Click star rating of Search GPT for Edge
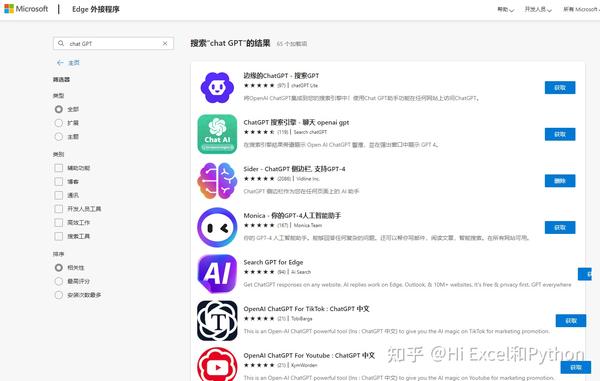The image size is (600, 381). tap(259, 272)
